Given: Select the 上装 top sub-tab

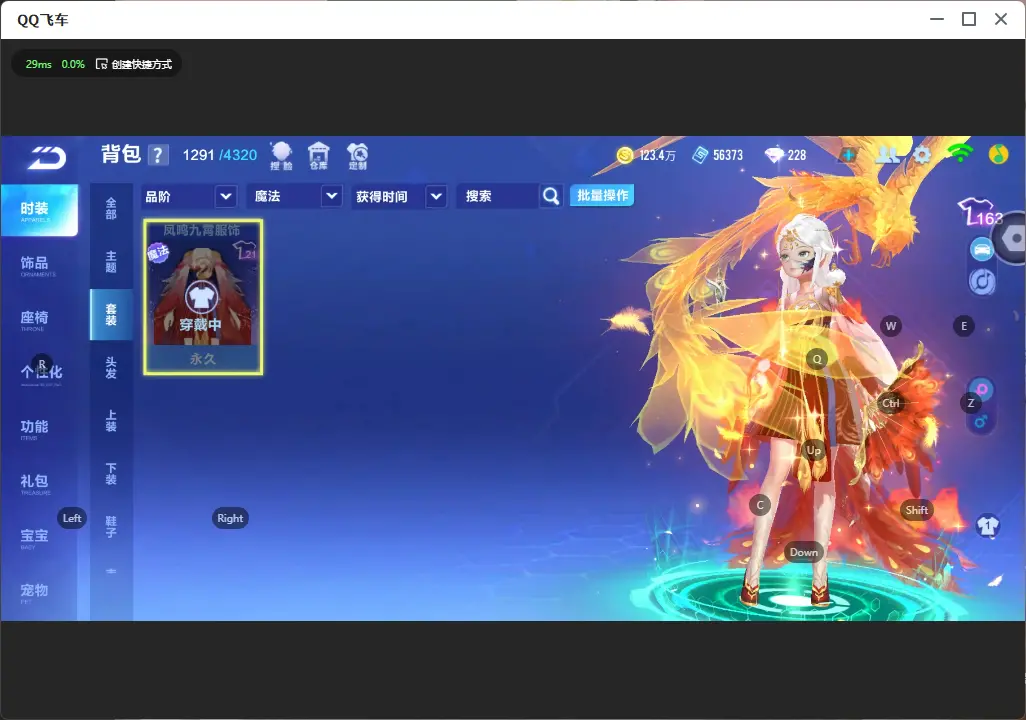Looking at the screenshot, I should click(x=111, y=421).
